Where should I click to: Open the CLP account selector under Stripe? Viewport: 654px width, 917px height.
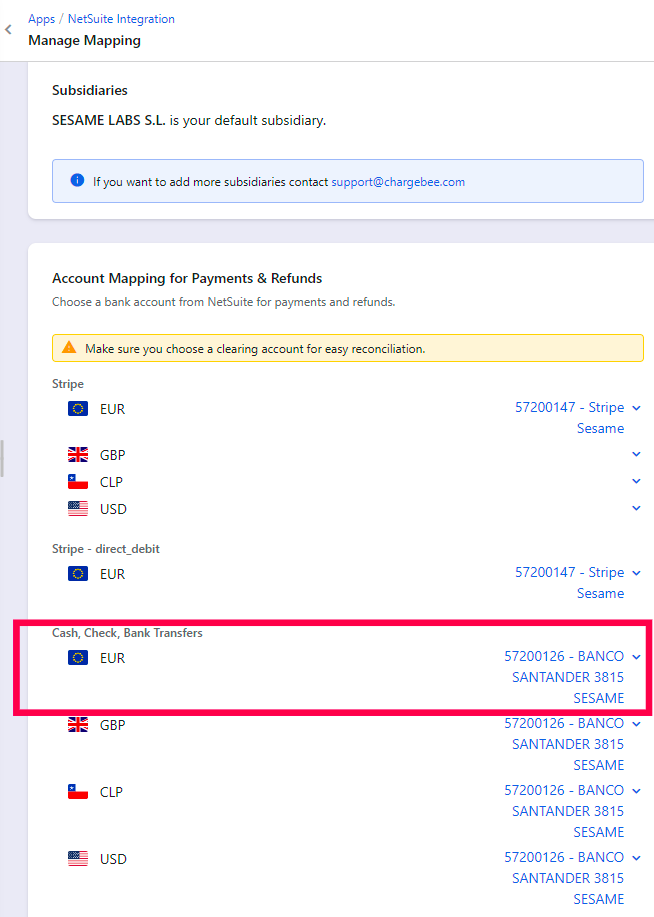point(637,480)
